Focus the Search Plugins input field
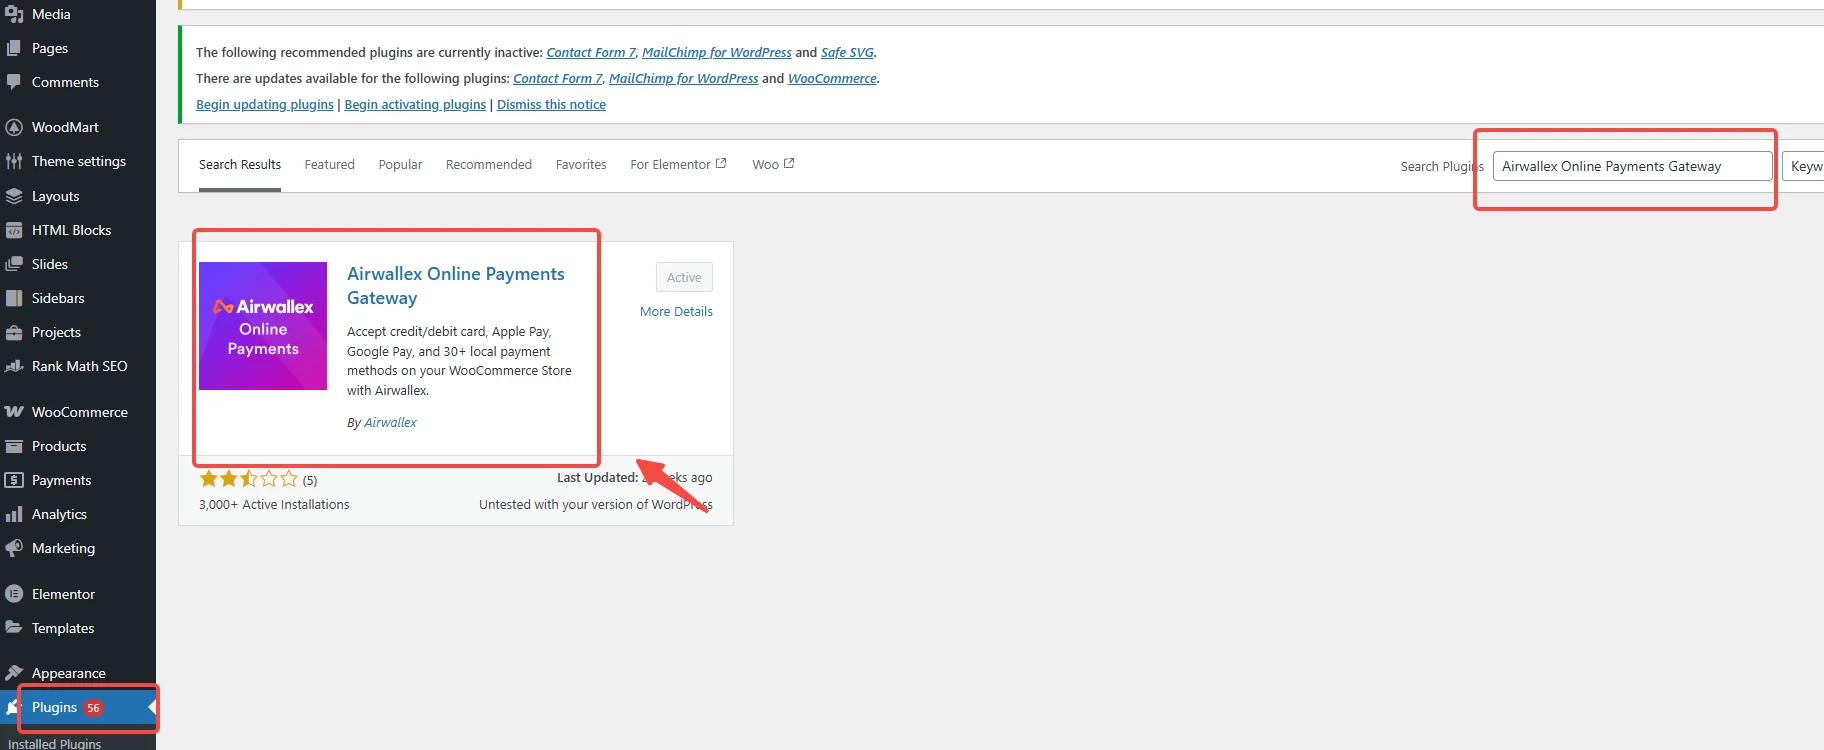 point(1631,166)
